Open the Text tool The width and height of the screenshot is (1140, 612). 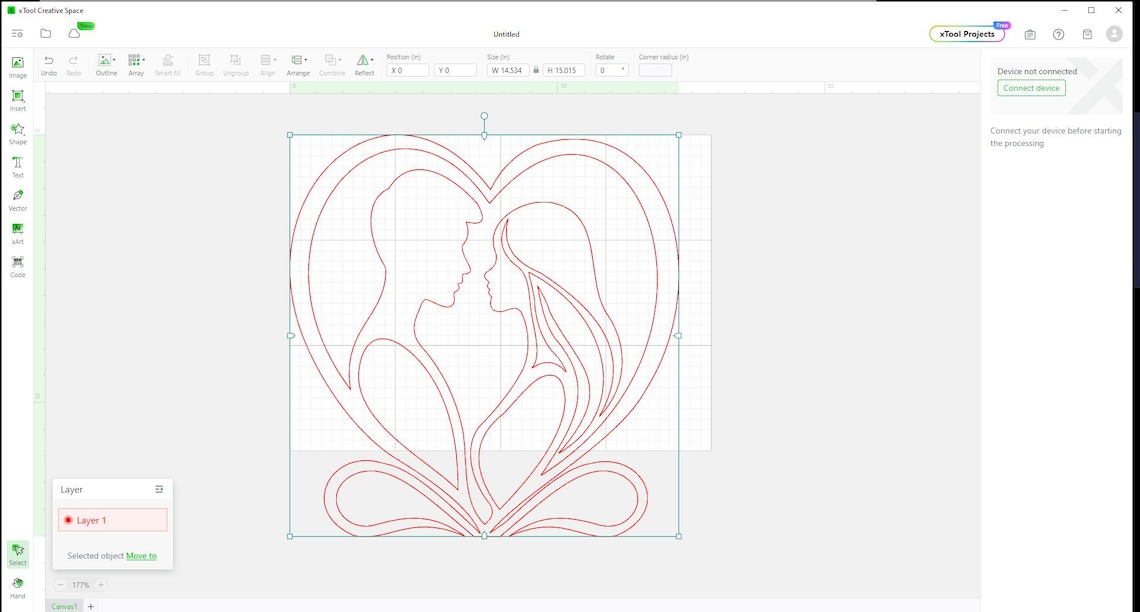pyautogui.click(x=17, y=166)
